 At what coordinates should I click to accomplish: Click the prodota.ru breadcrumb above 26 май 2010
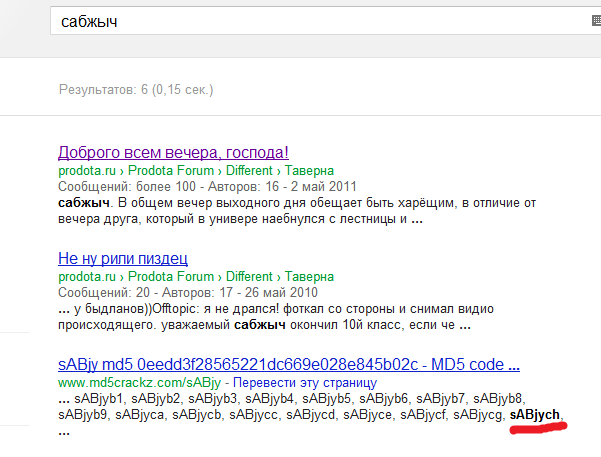(x=196, y=276)
